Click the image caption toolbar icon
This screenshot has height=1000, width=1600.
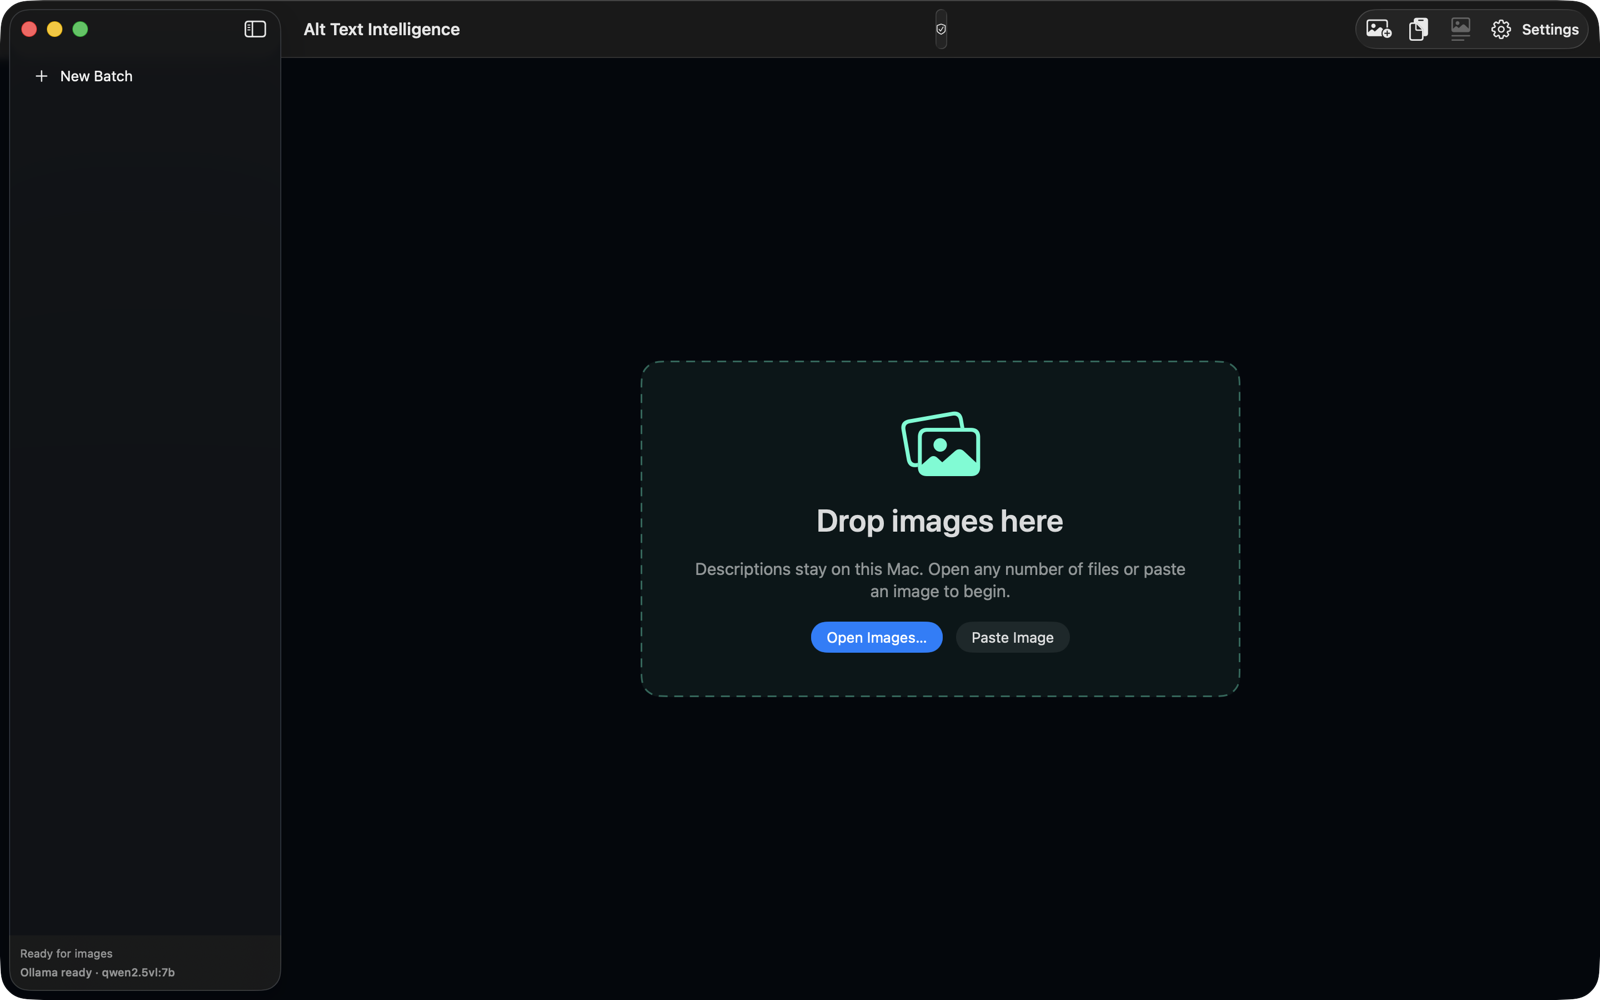point(1460,29)
